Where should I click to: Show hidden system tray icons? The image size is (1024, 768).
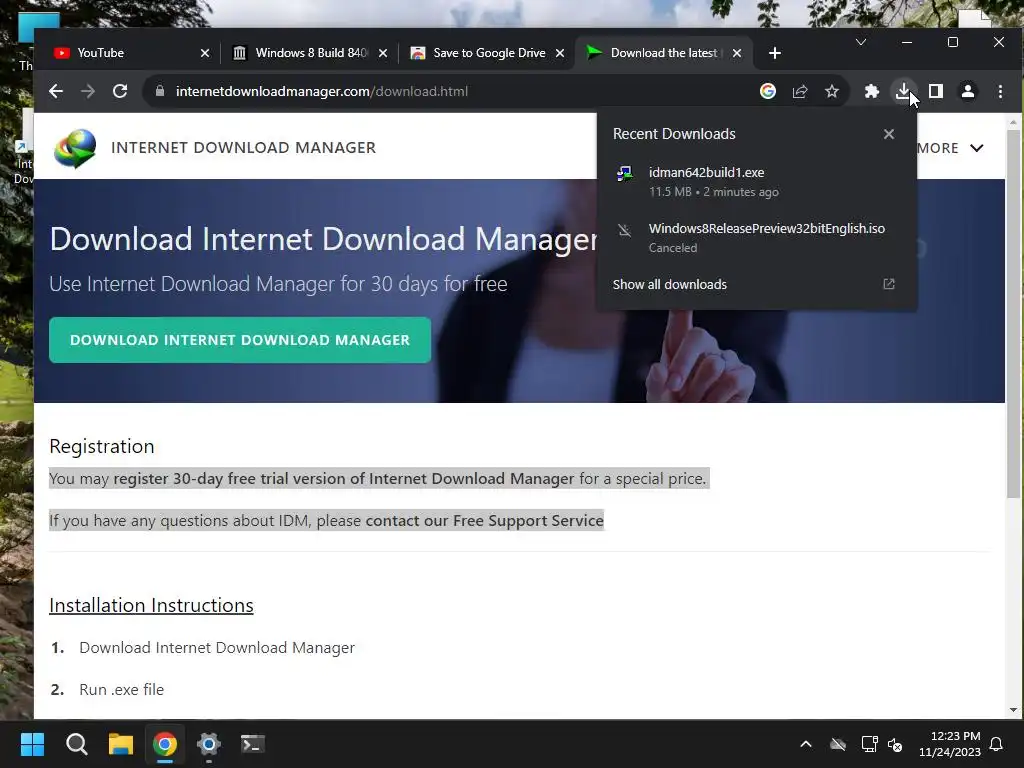click(x=806, y=744)
